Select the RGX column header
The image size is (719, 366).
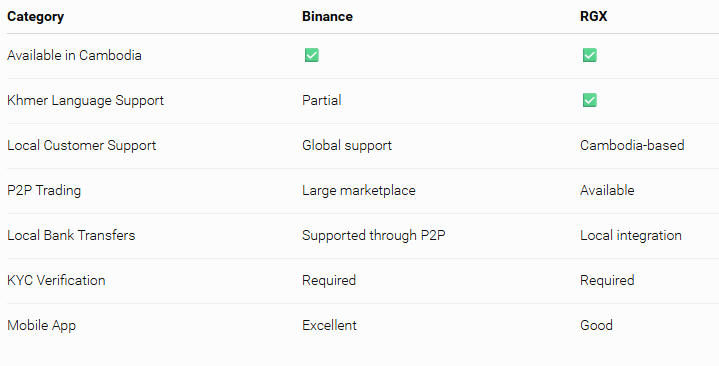[593, 17]
